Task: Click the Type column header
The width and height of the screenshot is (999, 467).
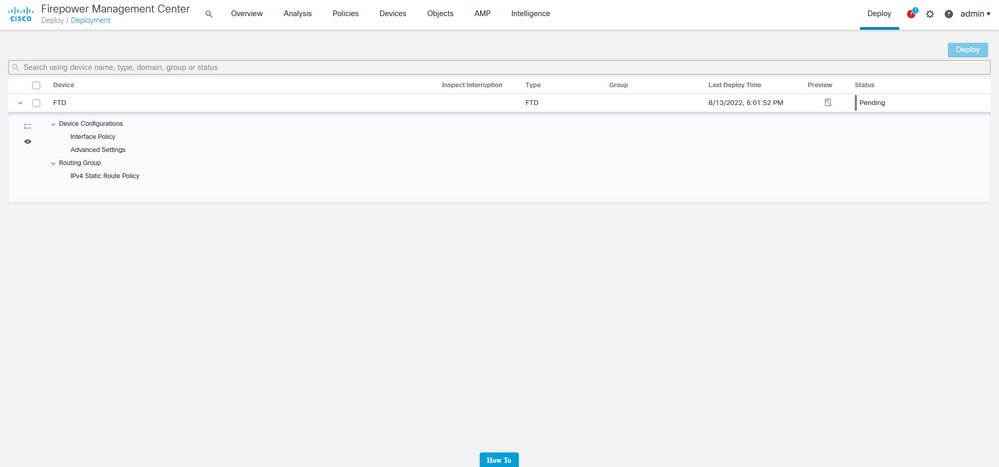Action: 533,85
